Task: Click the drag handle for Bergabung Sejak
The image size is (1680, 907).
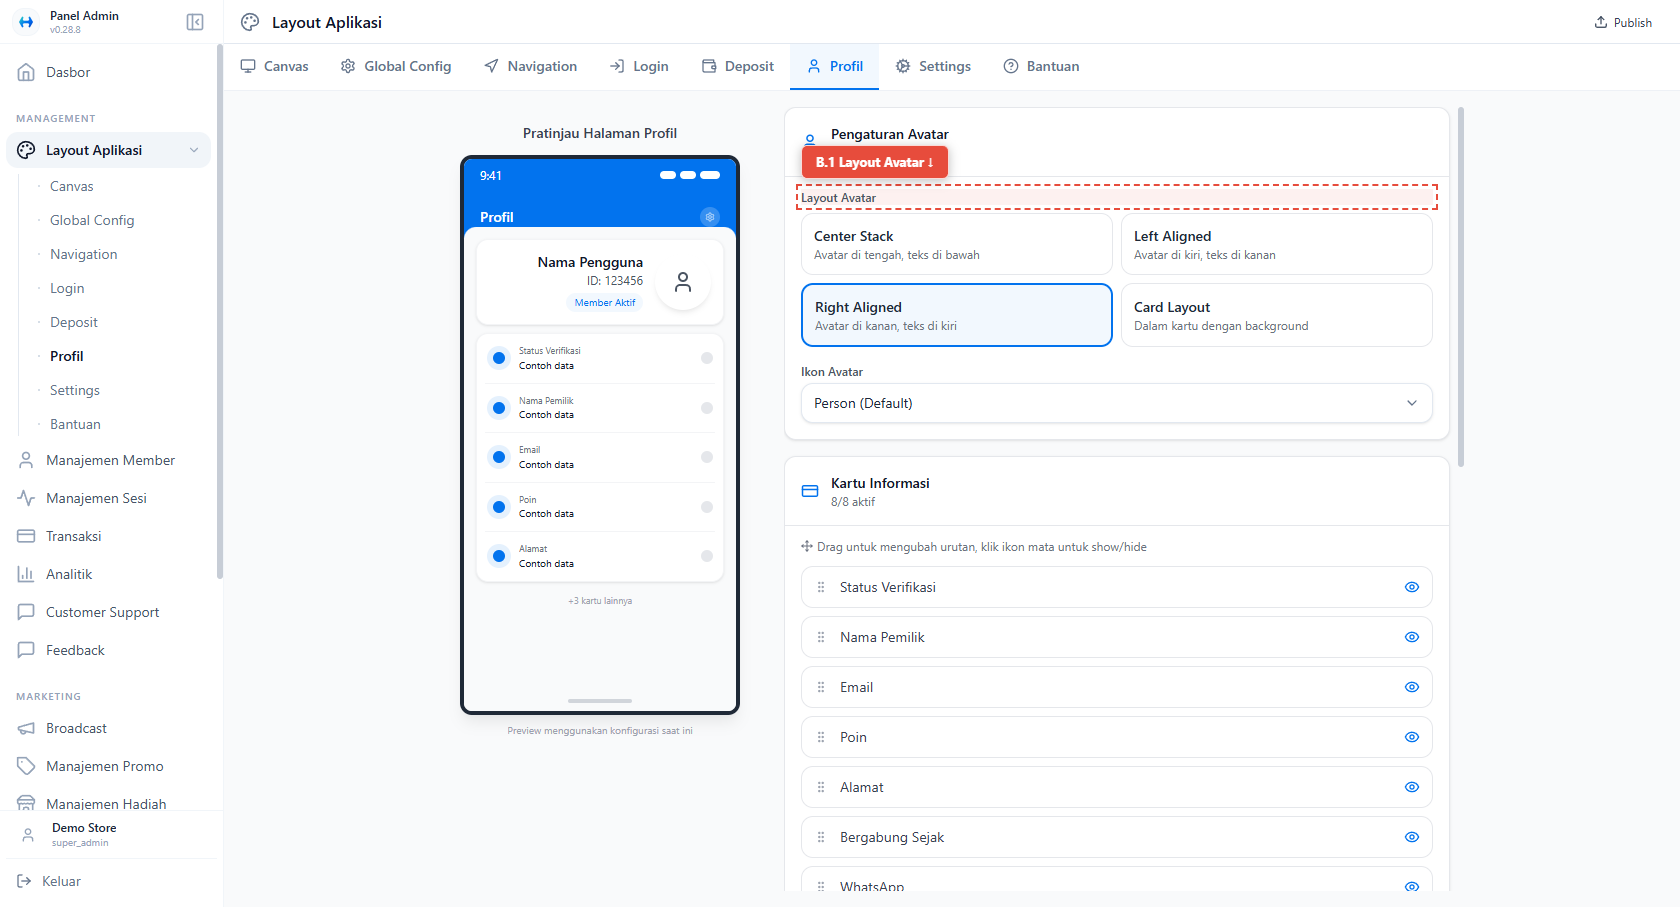Action: point(821,837)
